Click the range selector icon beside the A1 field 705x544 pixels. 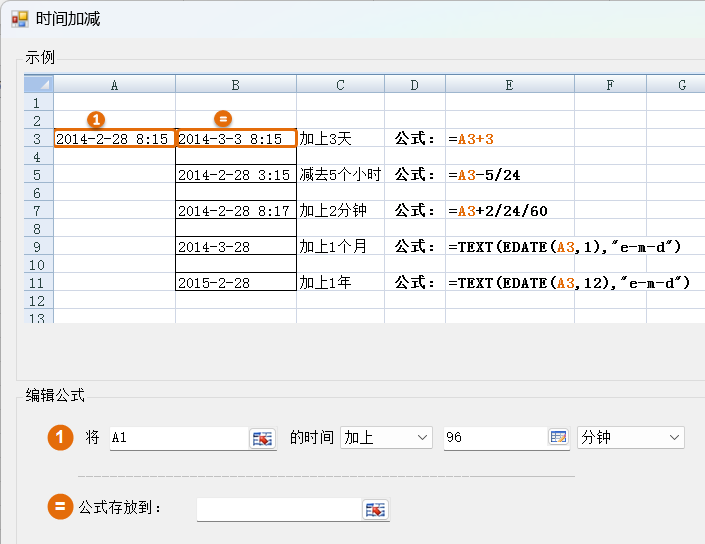coord(262,438)
